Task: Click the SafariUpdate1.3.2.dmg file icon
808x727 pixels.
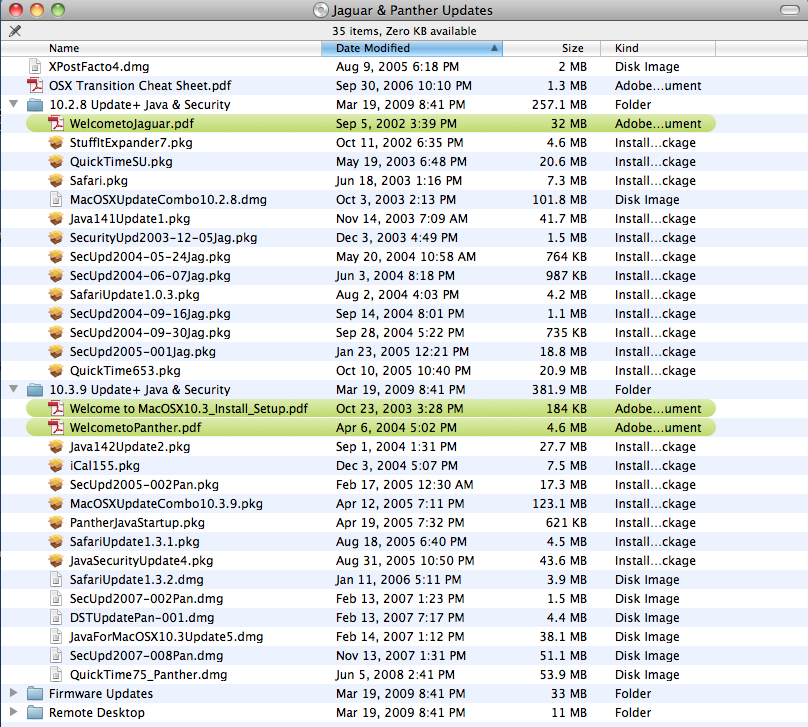Action: [56, 580]
